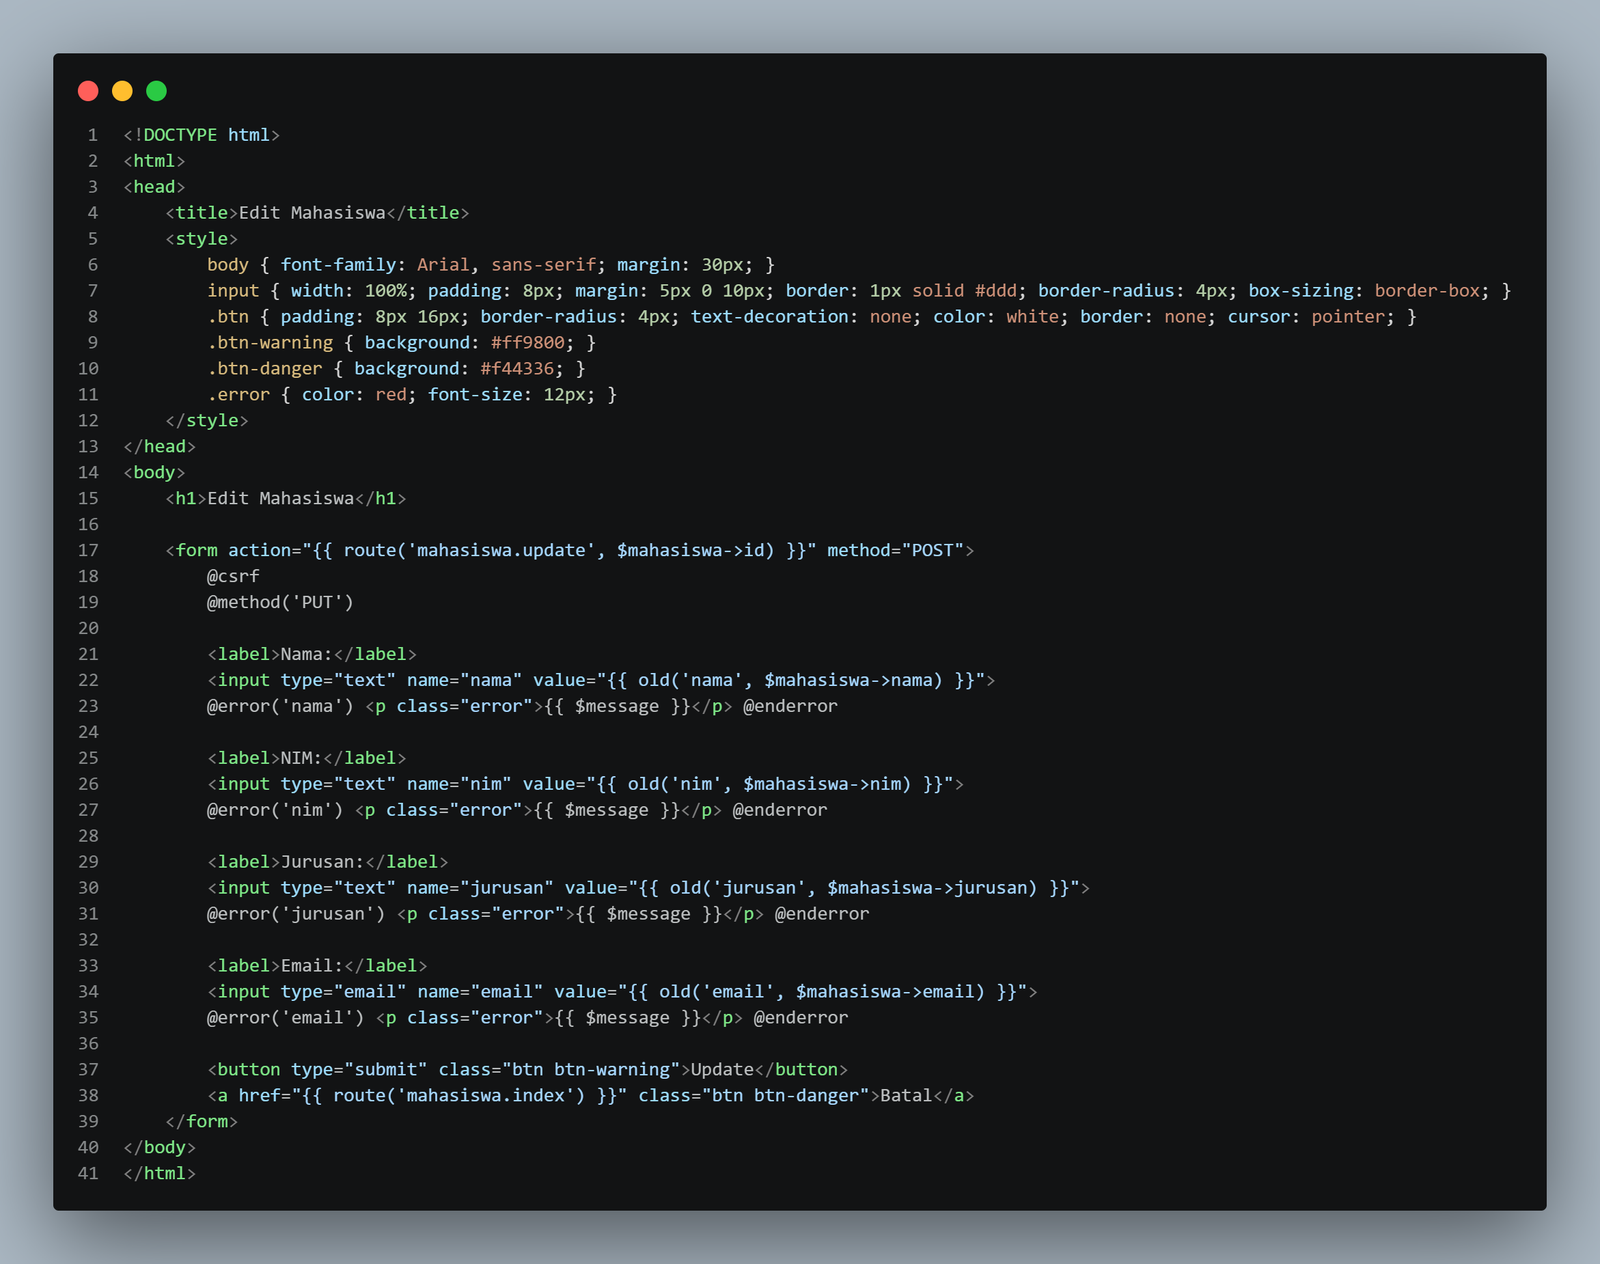Click the '@csrf' directive
Viewport: 1600px width, 1264px height.
(233, 577)
